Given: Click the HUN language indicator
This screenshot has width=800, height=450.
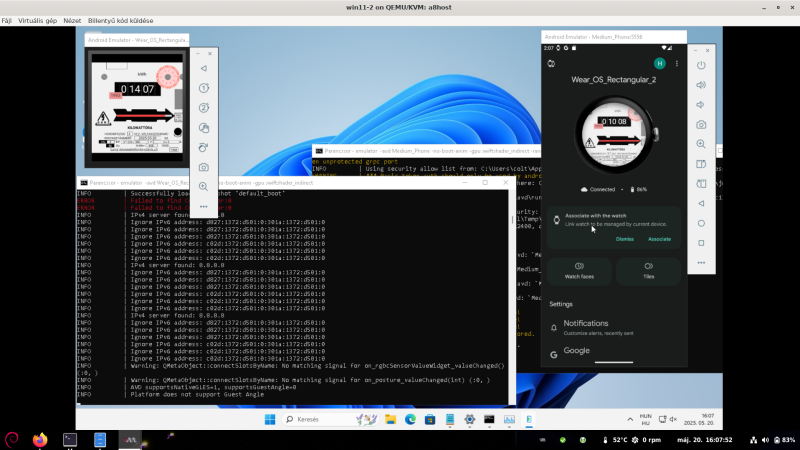Looking at the screenshot, I should coord(645,419).
